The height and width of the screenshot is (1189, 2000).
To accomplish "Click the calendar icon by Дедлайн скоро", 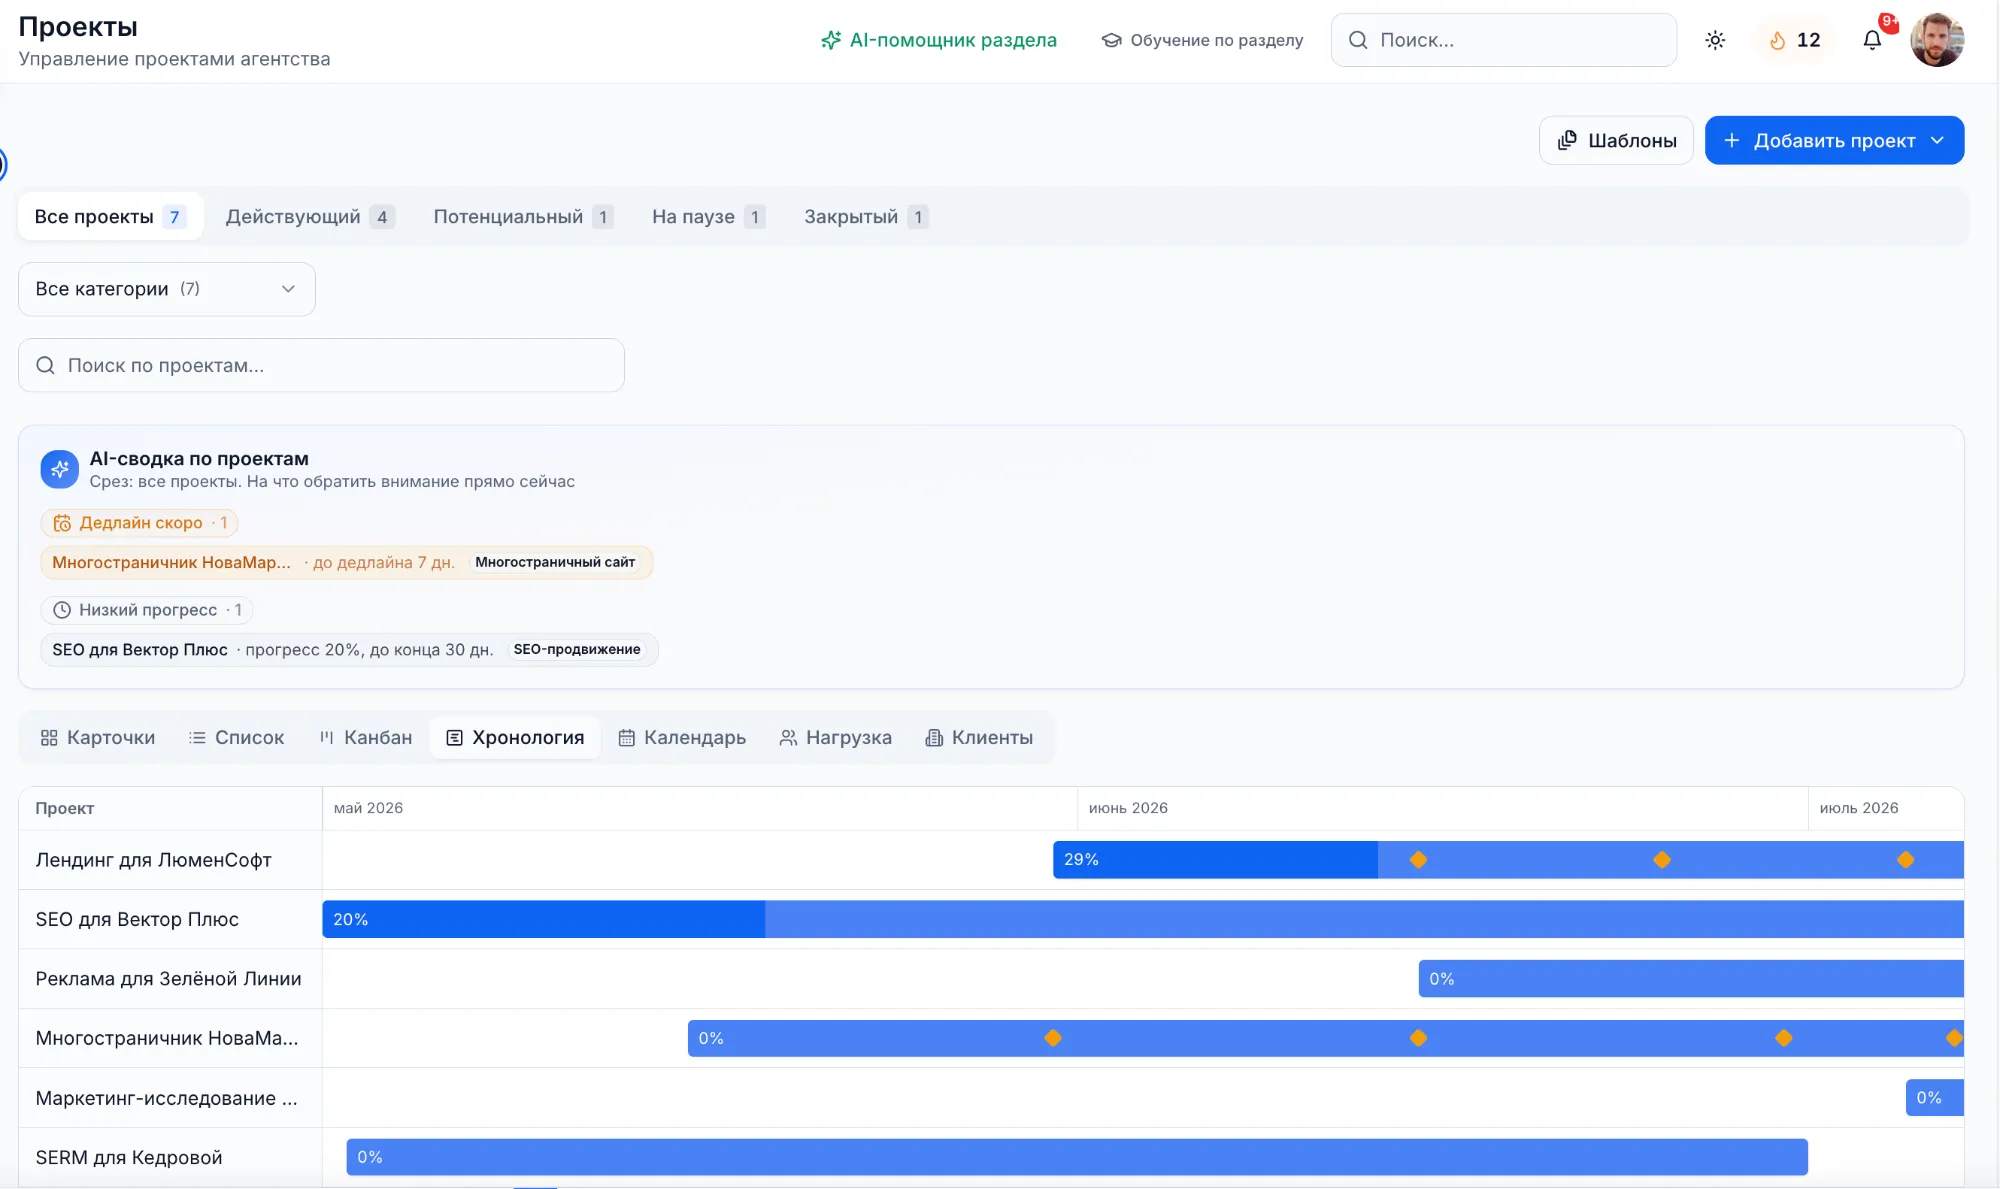I will 62,523.
